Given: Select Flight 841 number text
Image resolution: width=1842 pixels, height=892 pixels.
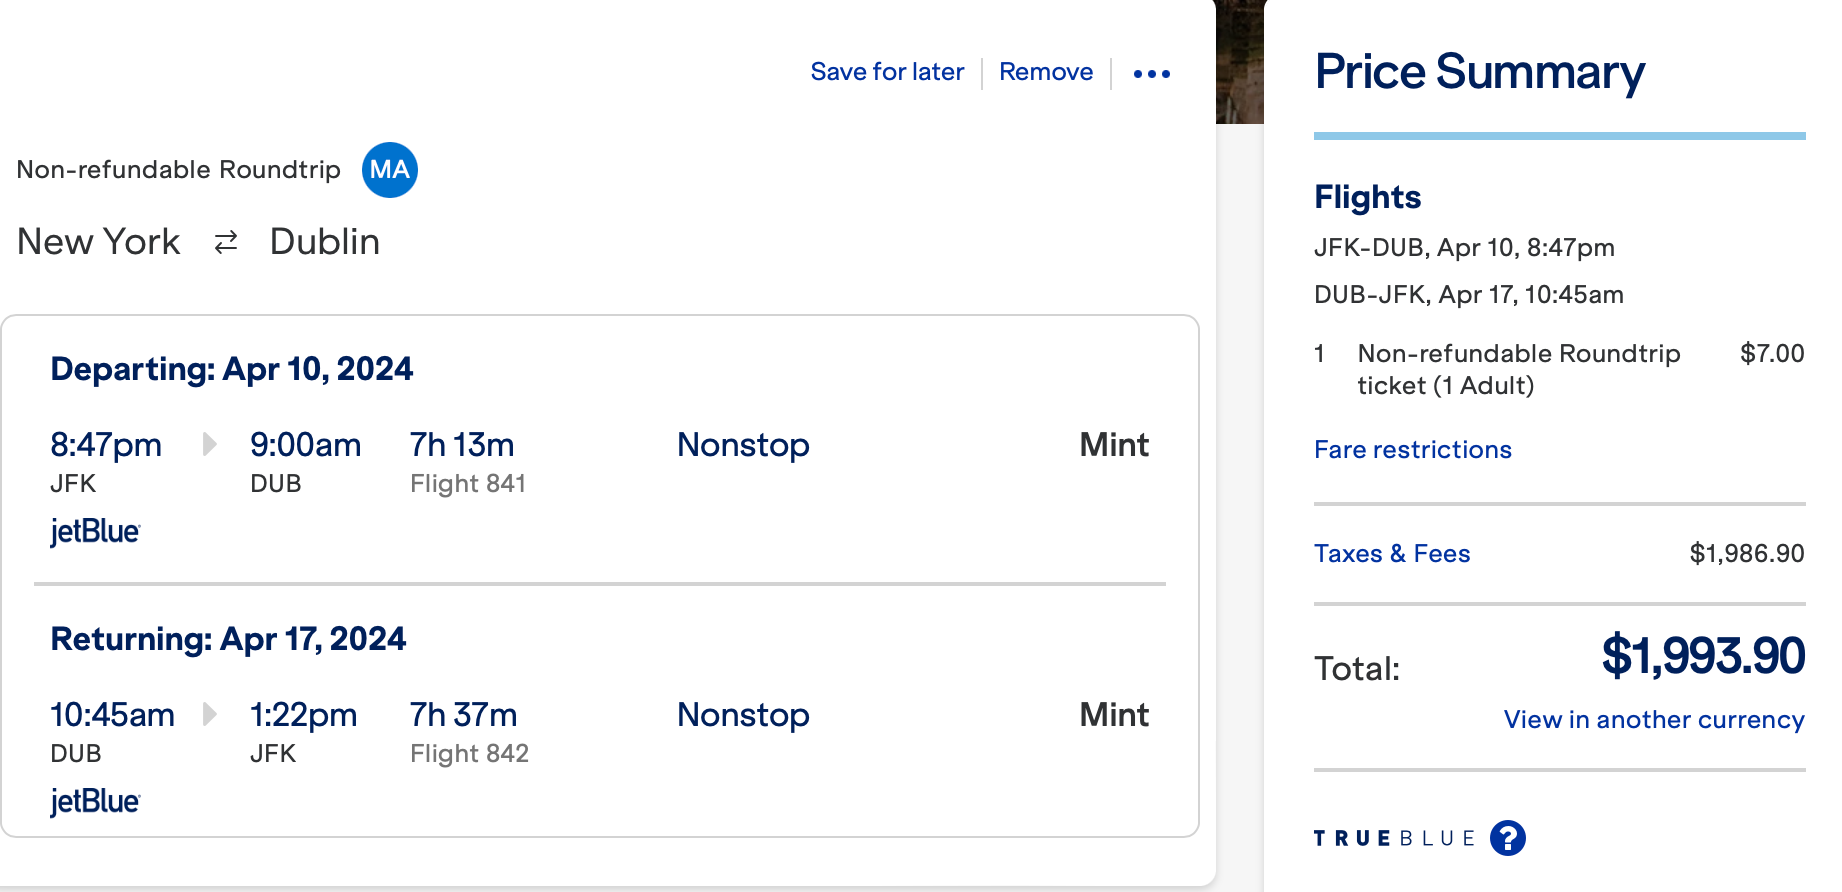Looking at the screenshot, I should [468, 484].
